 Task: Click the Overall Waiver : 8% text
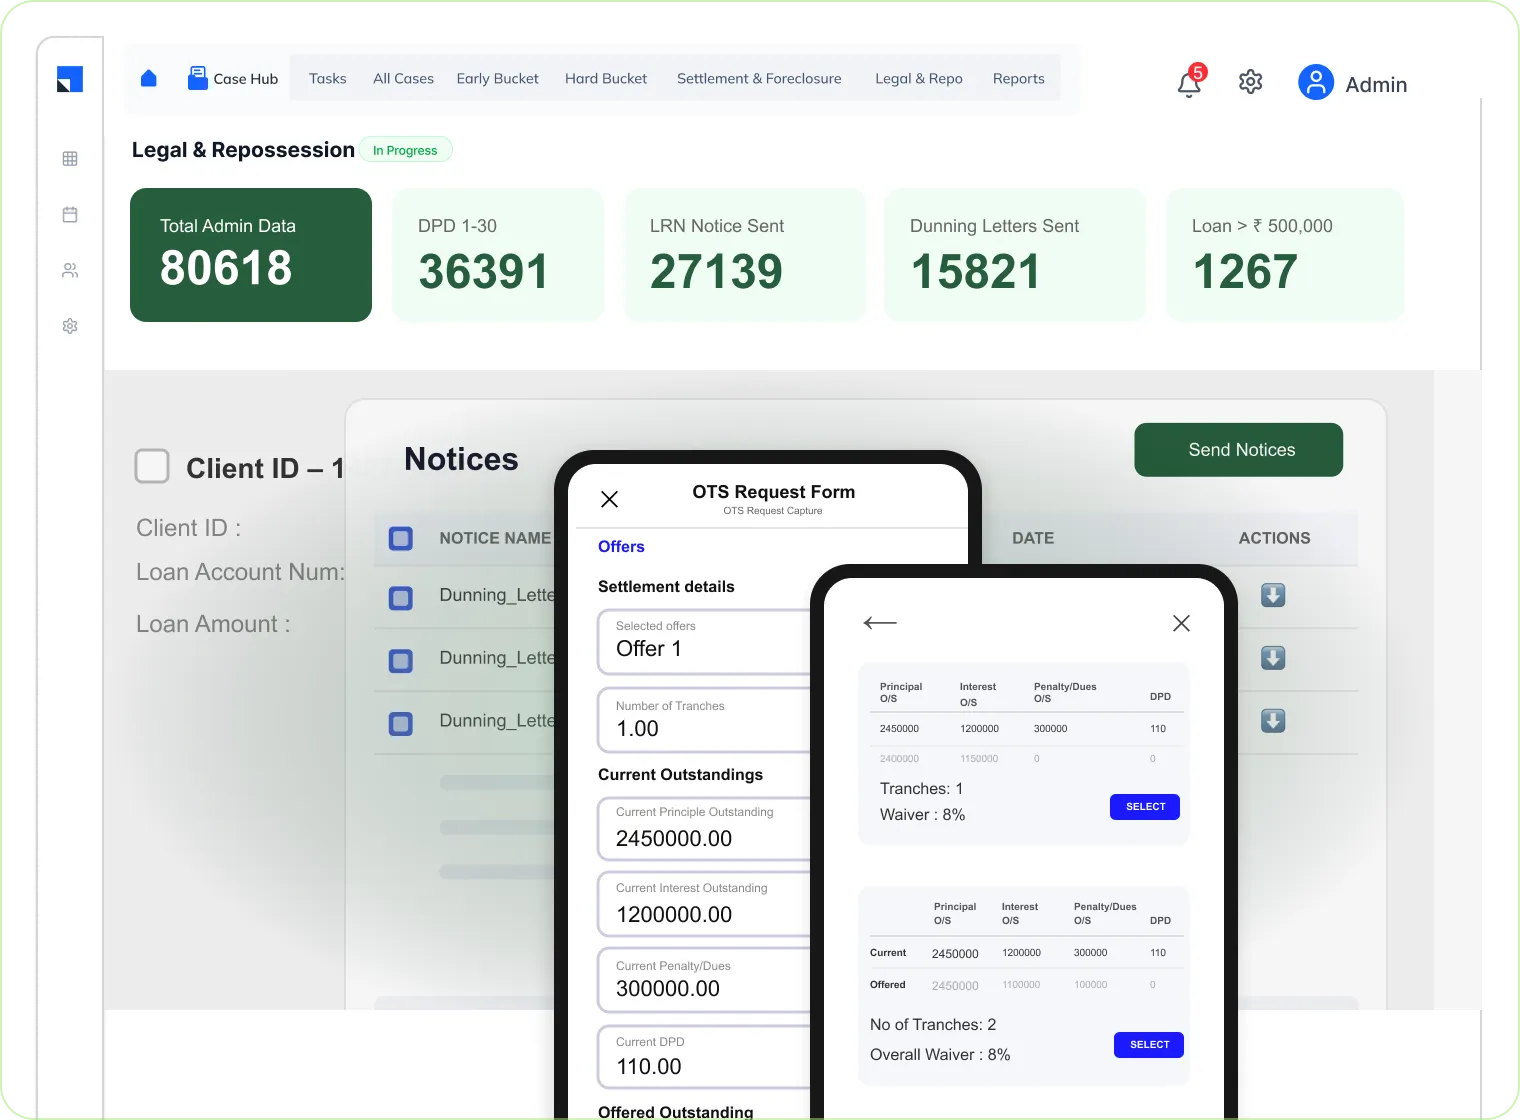tap(940, 1055)
